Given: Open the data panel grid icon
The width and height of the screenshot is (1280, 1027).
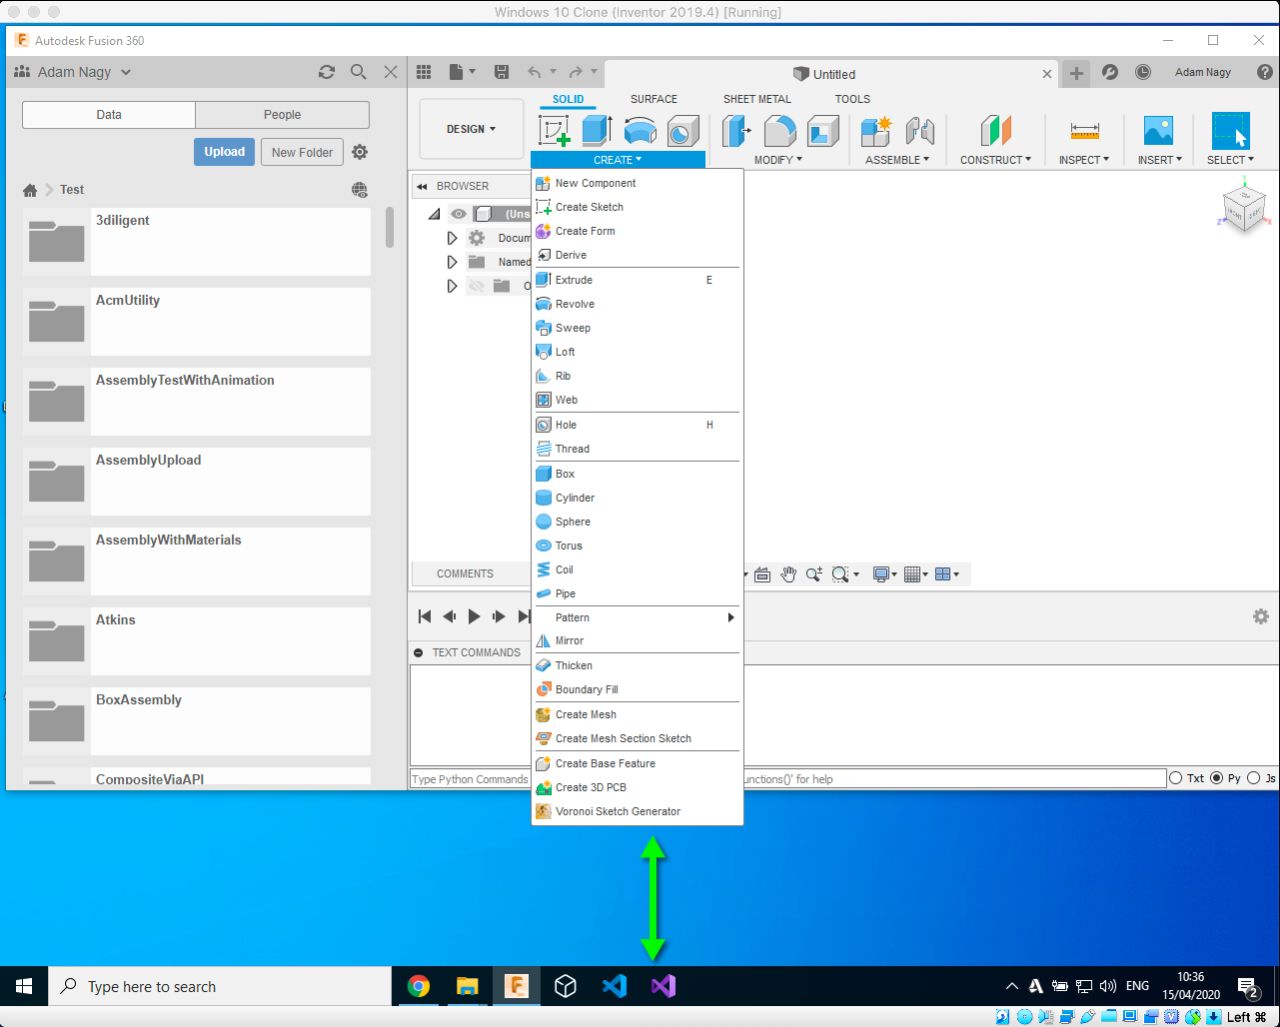Looking at the screenshot, I should click(424, 72).
